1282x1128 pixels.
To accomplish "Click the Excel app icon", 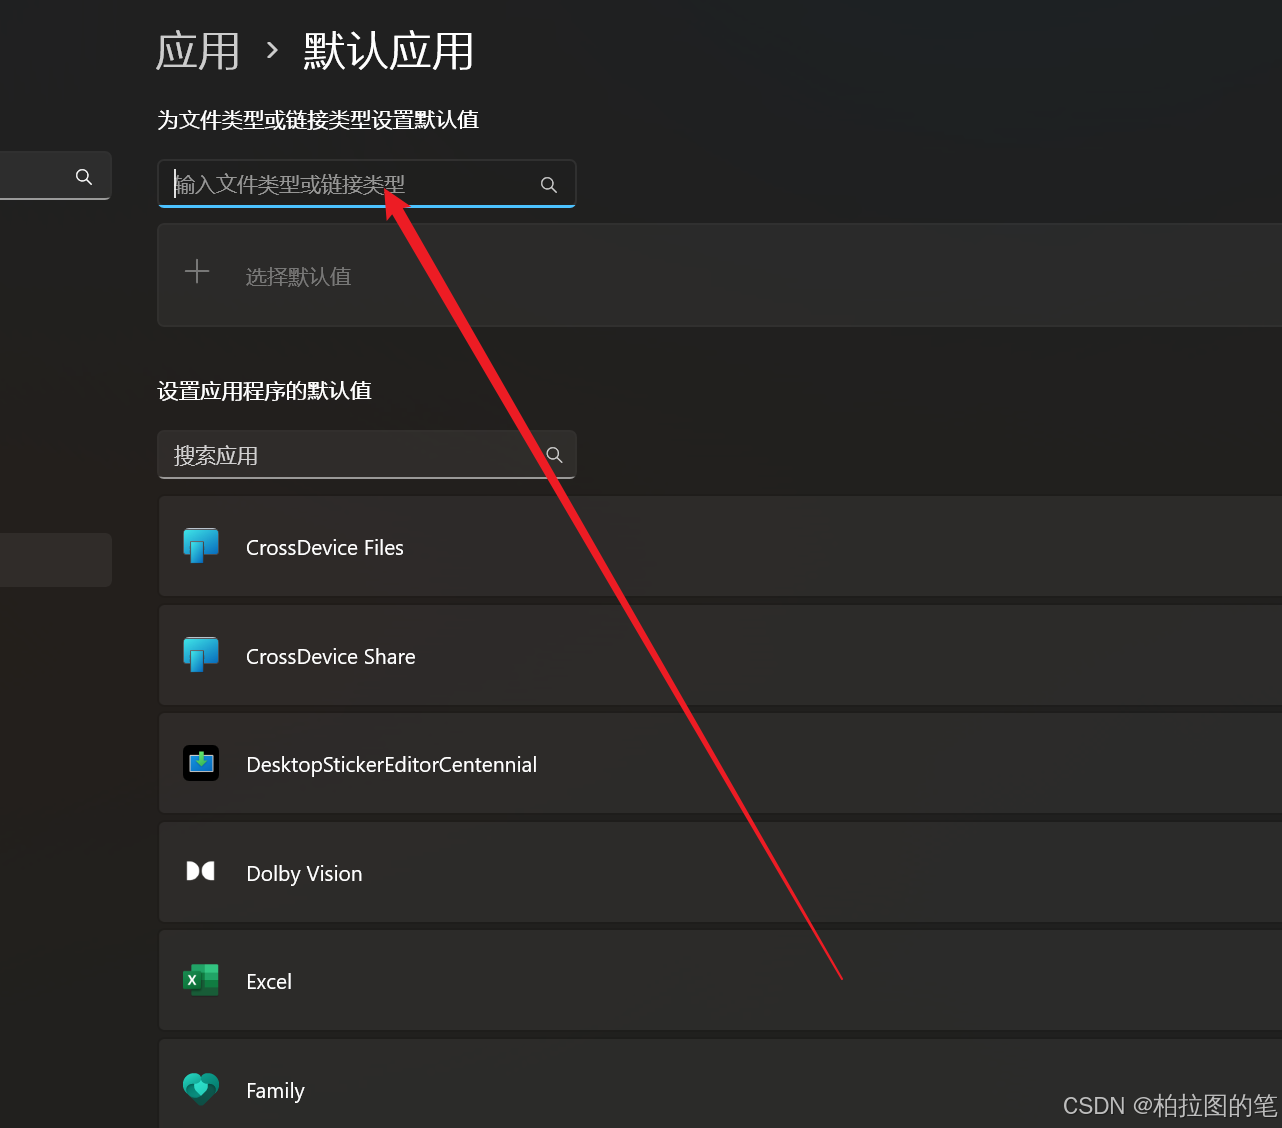I will (201, 980).
